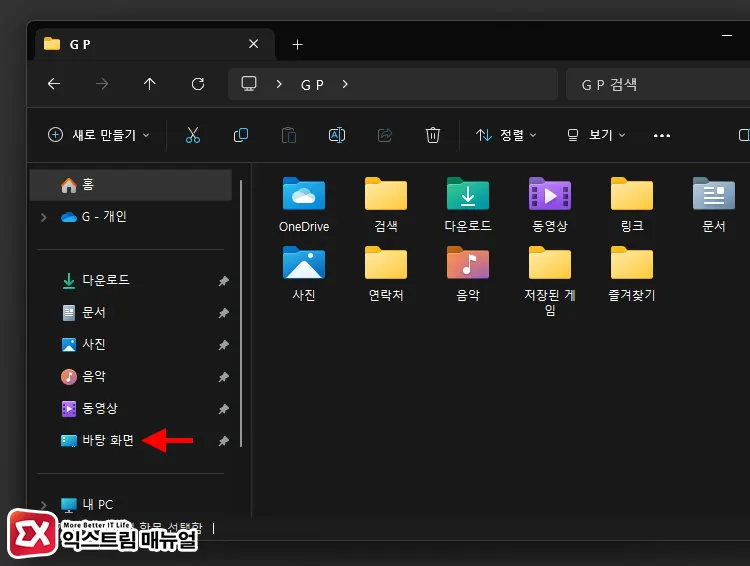Click the Delete trash can icon
Image resolution: width=750 pixels, height=566 pixels.
(433, 135)
